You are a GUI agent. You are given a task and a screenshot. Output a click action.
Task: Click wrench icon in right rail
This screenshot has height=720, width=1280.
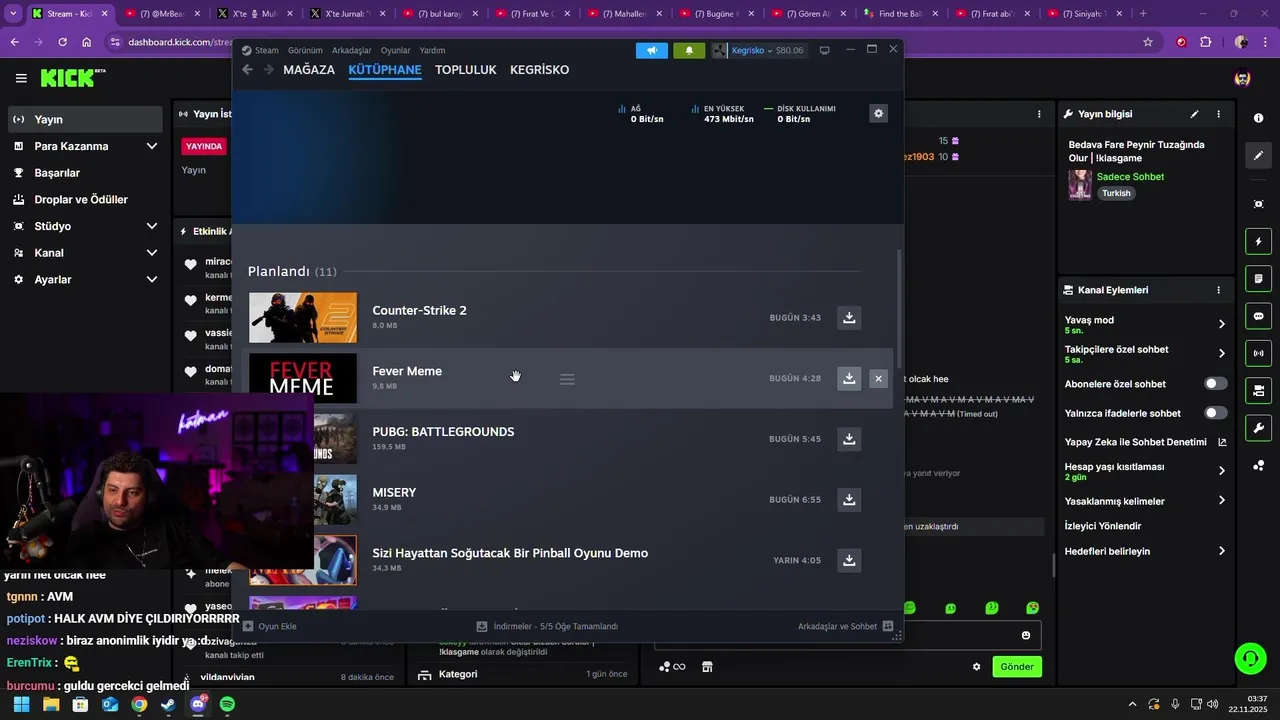click(x=1258, y=428)
